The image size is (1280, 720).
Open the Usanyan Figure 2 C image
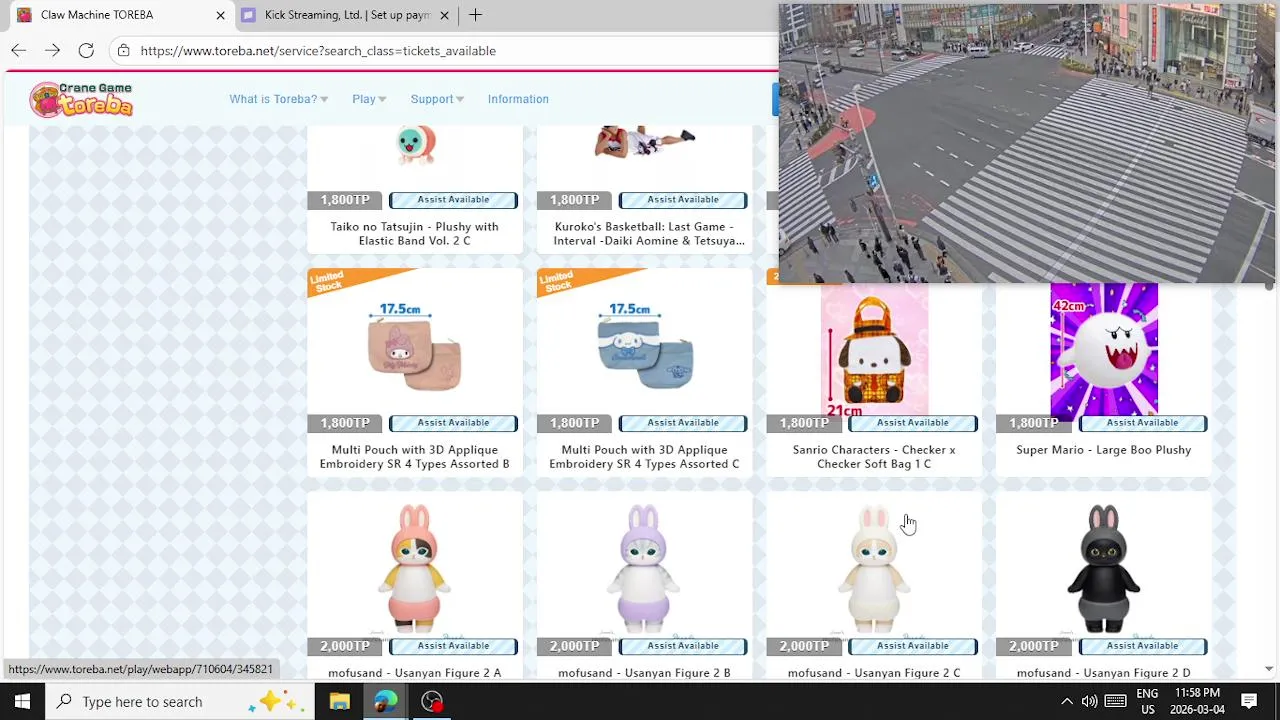click(x=874, y=568)
